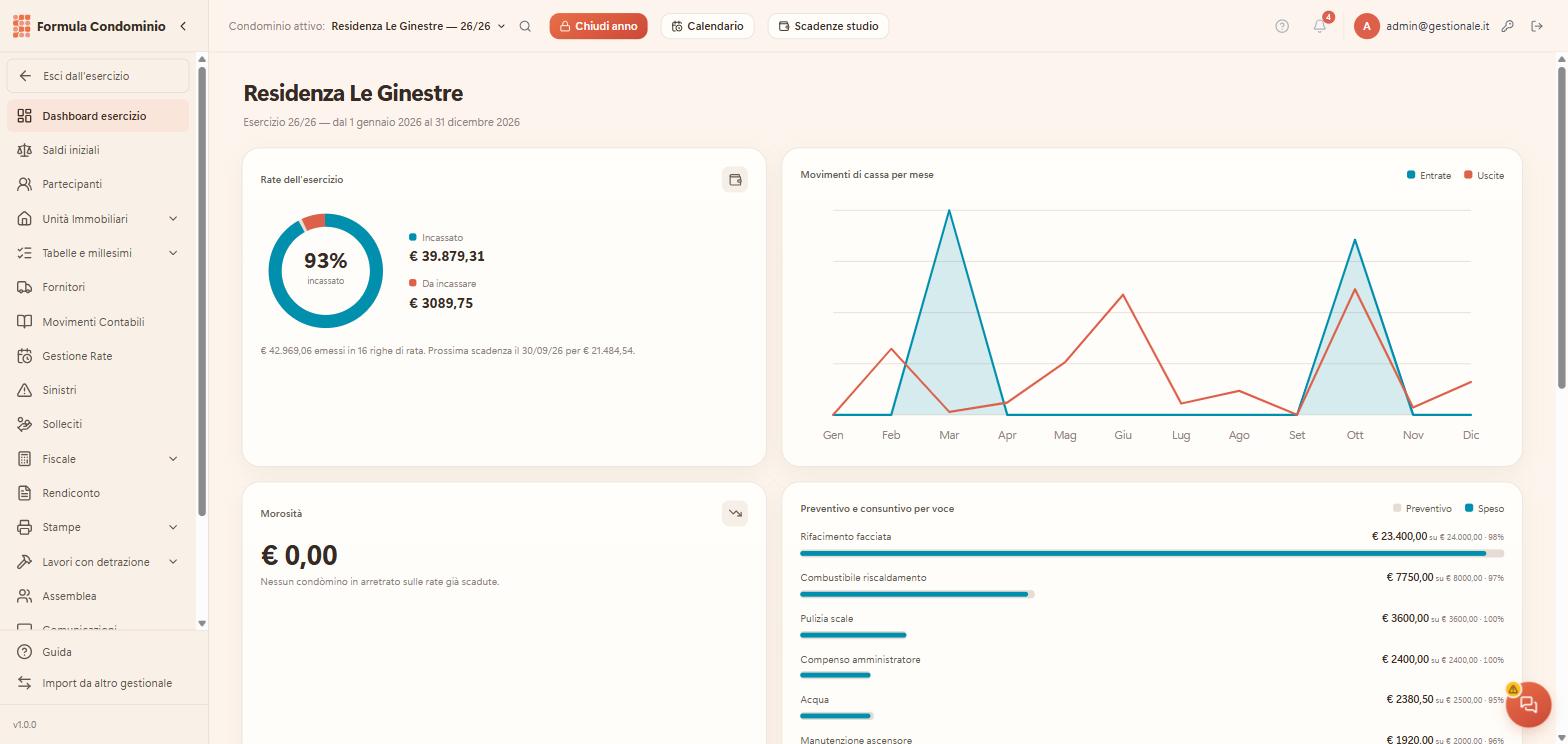This screenshot has width=1568, height=744.
Task: Open the trend icon in Morosità card
Action: tap(735, 513)
